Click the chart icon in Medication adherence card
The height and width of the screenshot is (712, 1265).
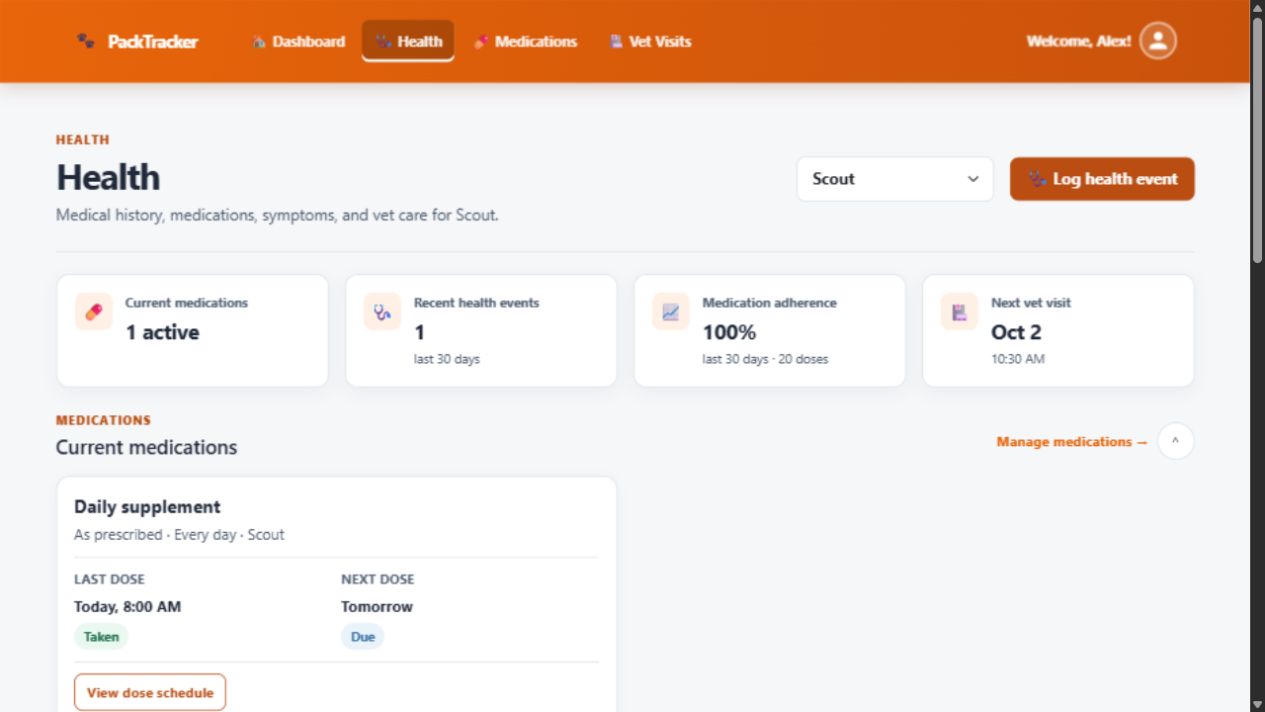[x=671, y=312]
